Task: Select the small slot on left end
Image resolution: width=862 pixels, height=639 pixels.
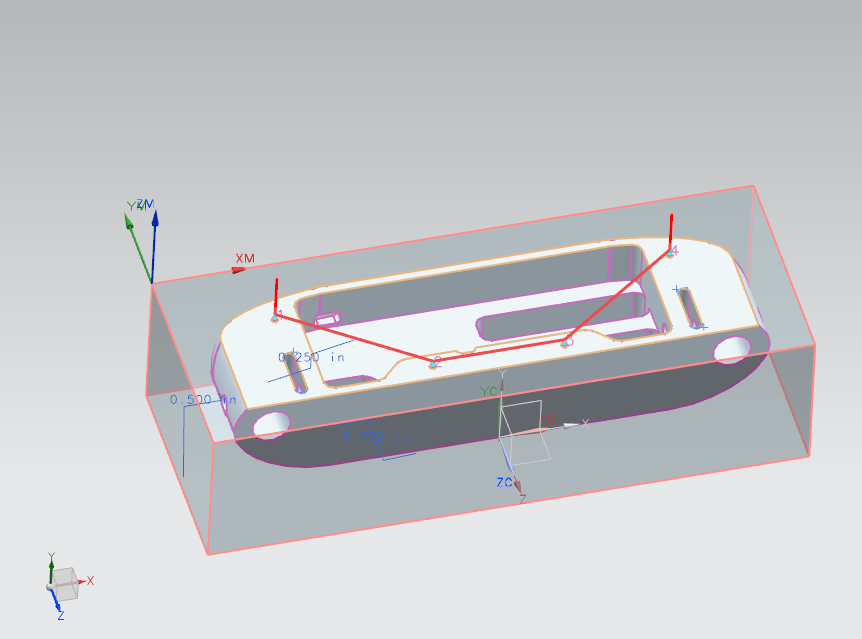Action: pos(297,373)
